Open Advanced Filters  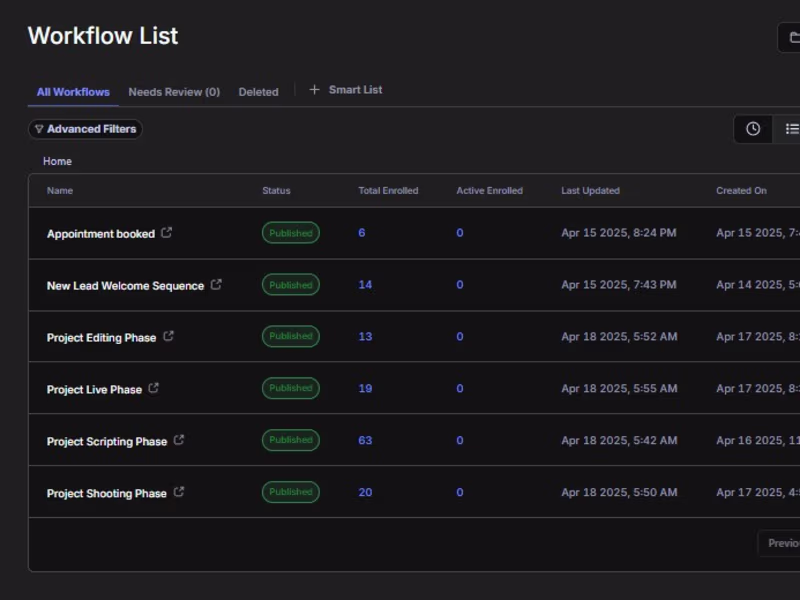(x=85, y=129)
